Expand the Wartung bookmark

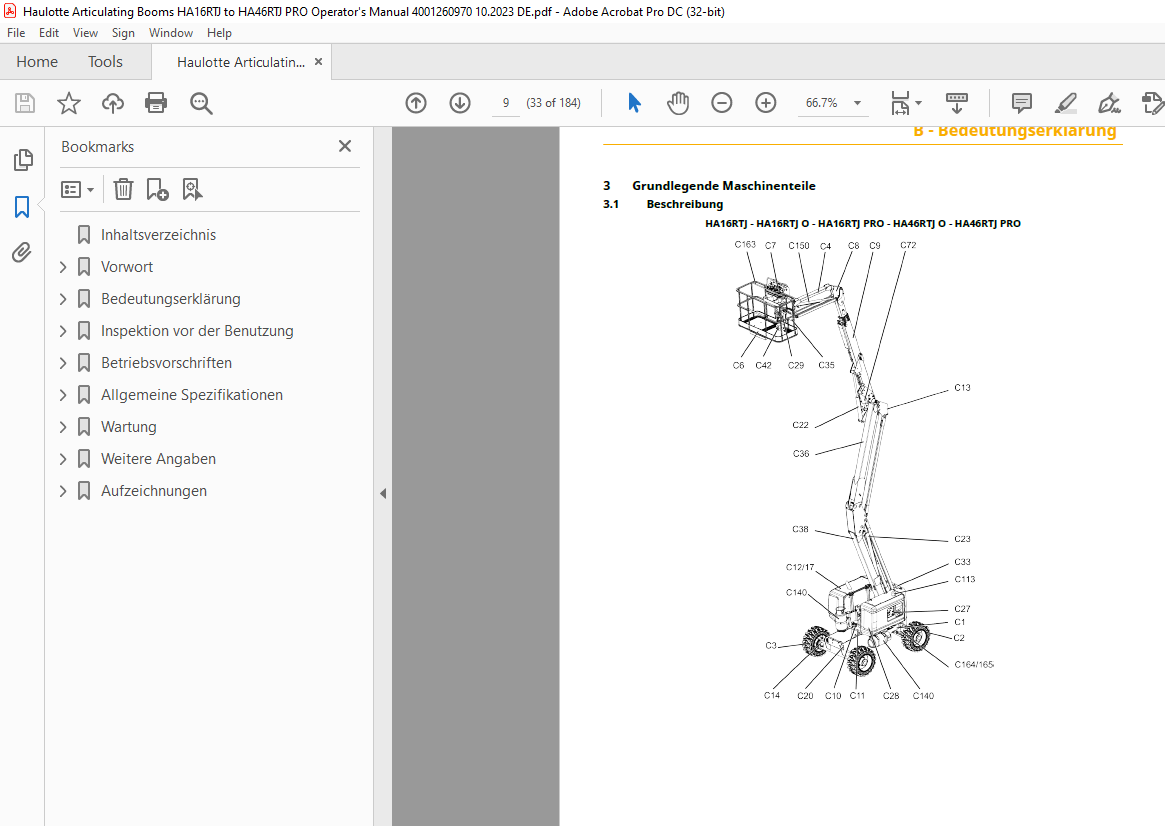point(63,426)
